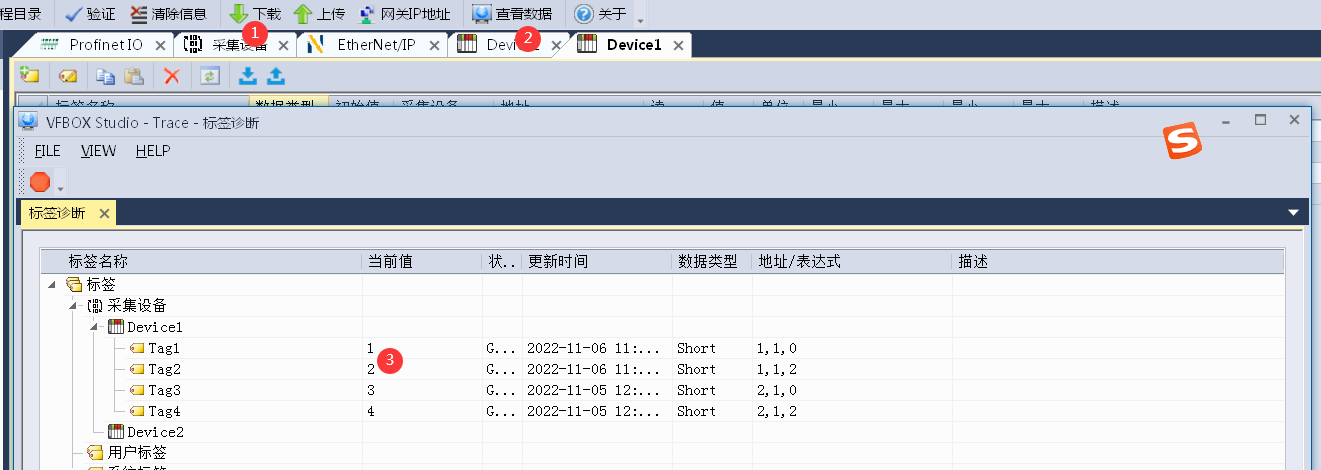1321x470 pixels.
Task: Select the 用户标签 tree node
Action: point(137,453)
